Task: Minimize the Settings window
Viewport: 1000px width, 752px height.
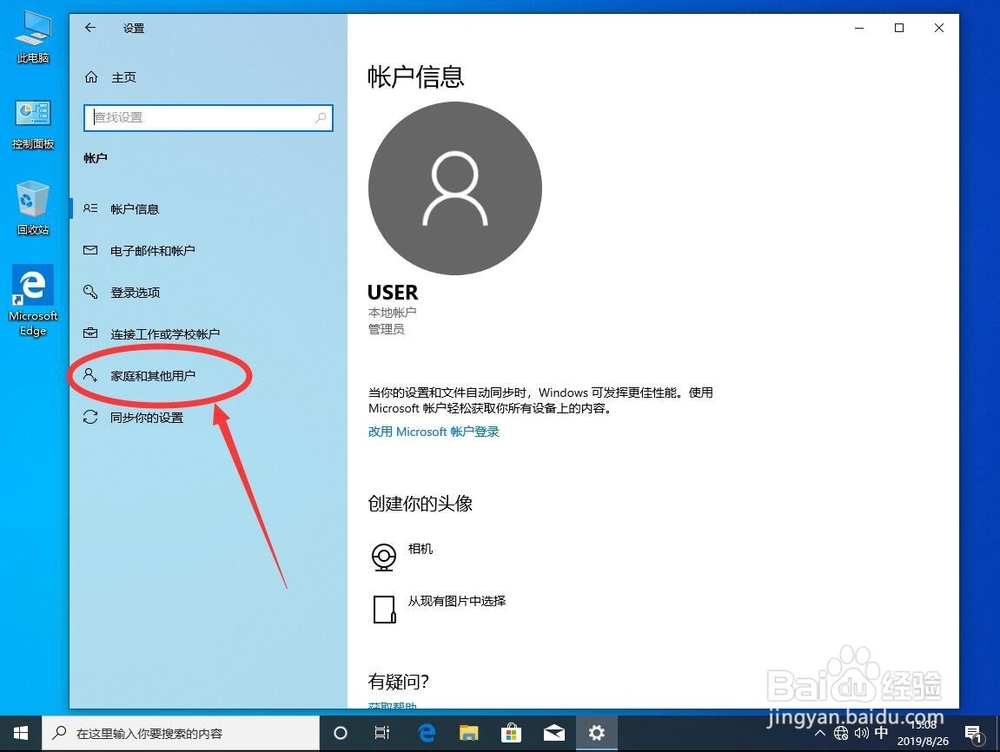Action: tap(860, 28)
